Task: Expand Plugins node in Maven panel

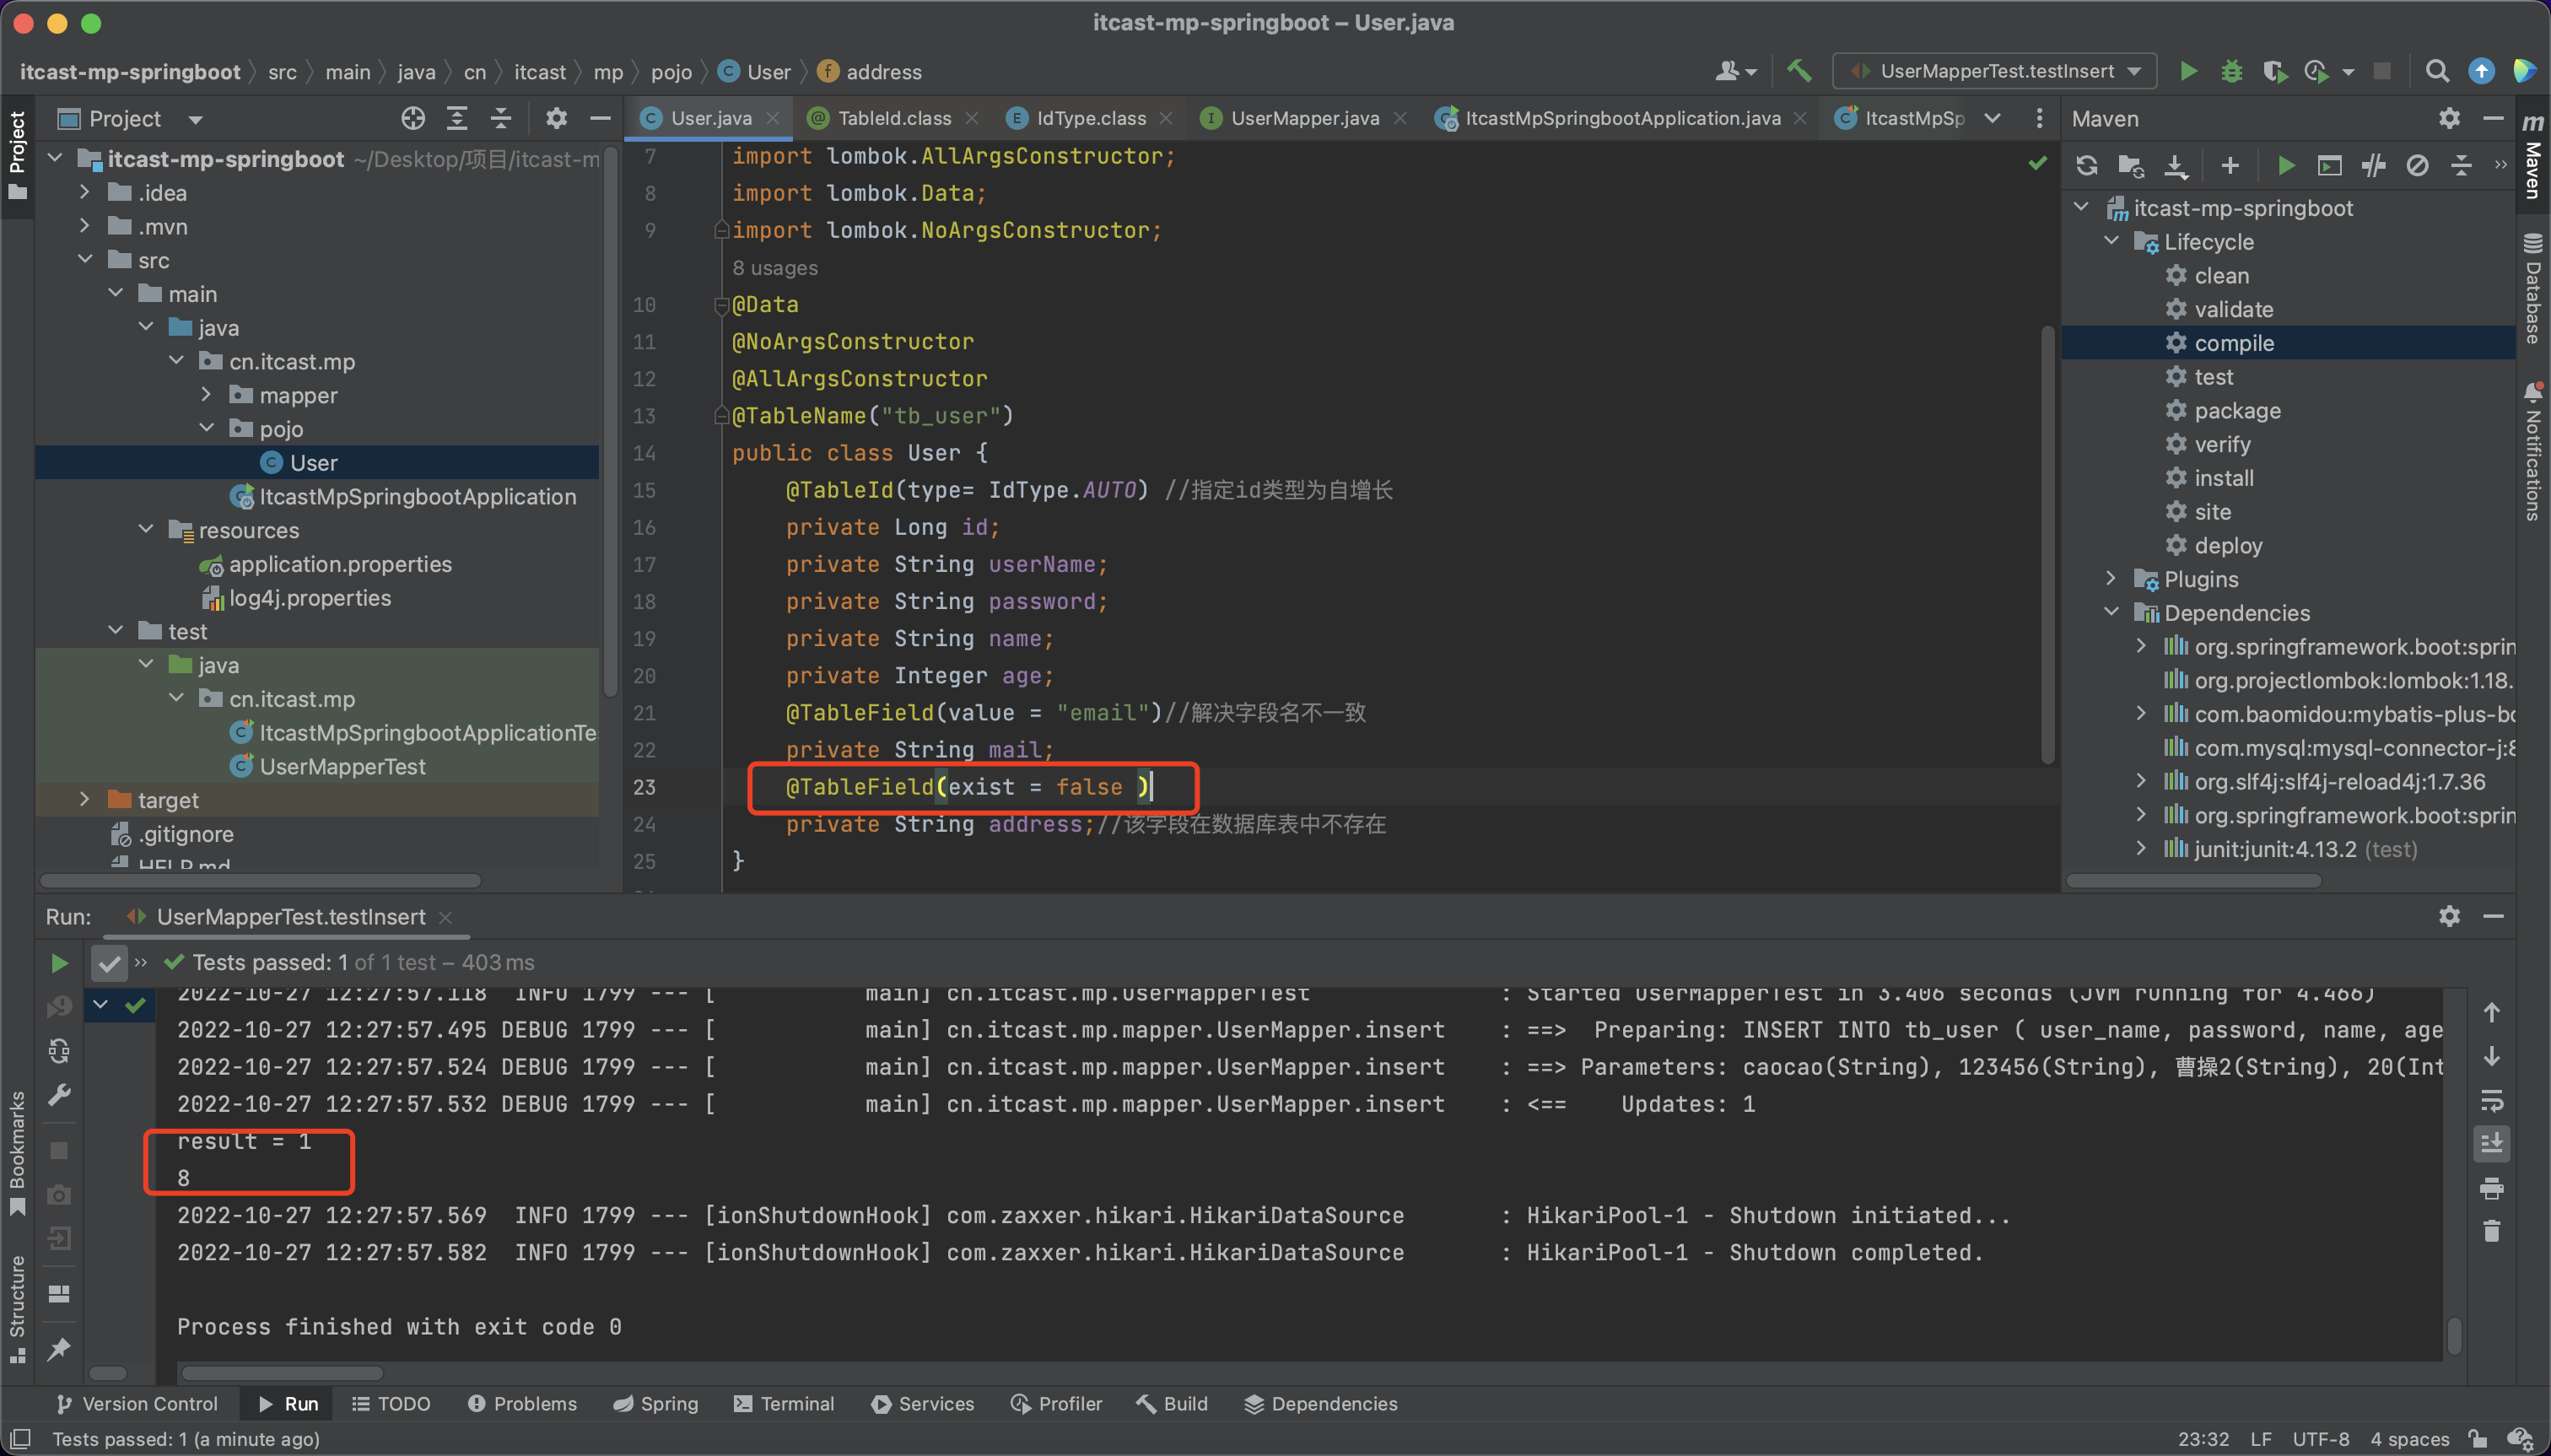Action: pyautogui.click(x=2111, y=579)
